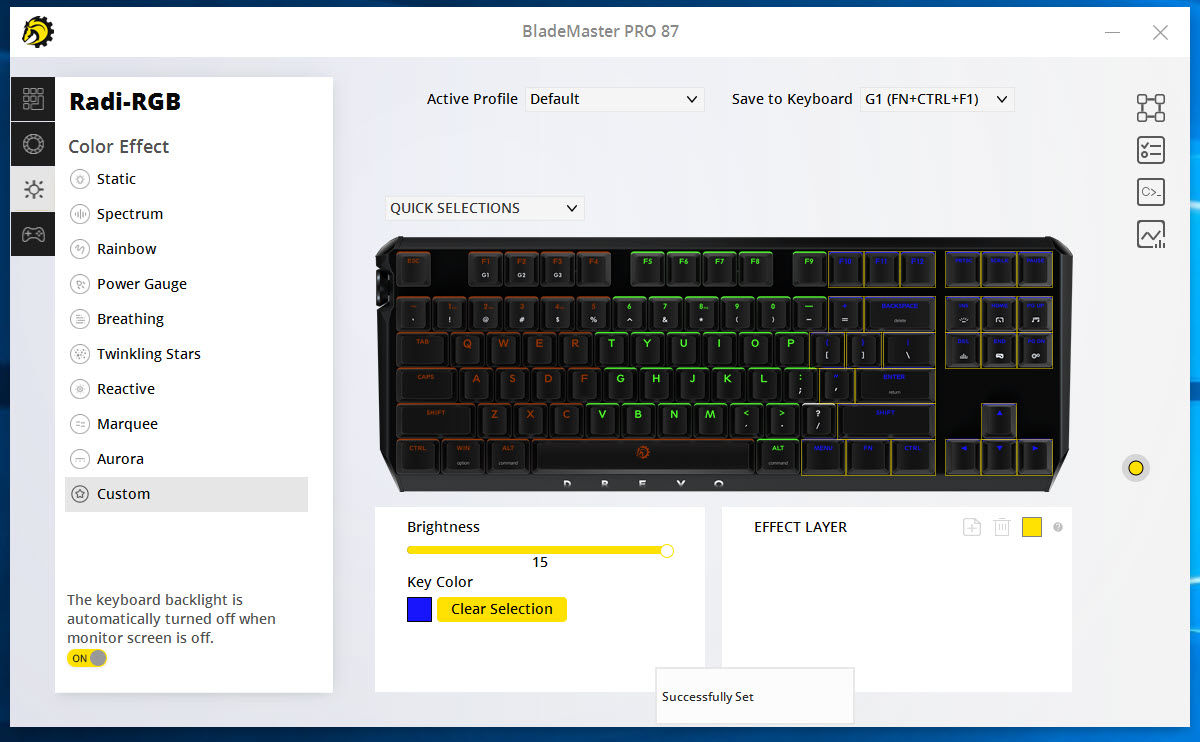Viewport: 1200px width, 742px height.
Task: Click the Effect Layer help icon
Action: click(1058, 527)
